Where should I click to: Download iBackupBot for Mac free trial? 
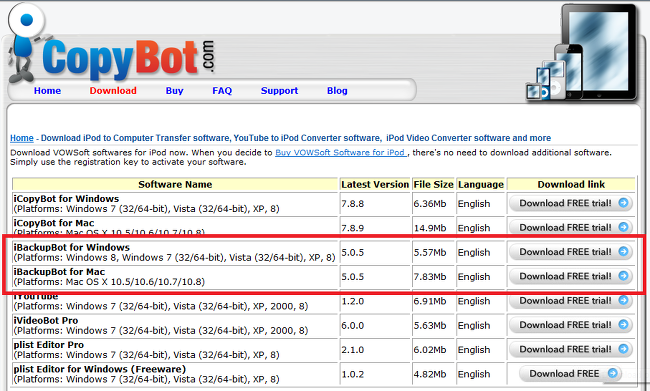pyautogui.click(x=571, y=276)
